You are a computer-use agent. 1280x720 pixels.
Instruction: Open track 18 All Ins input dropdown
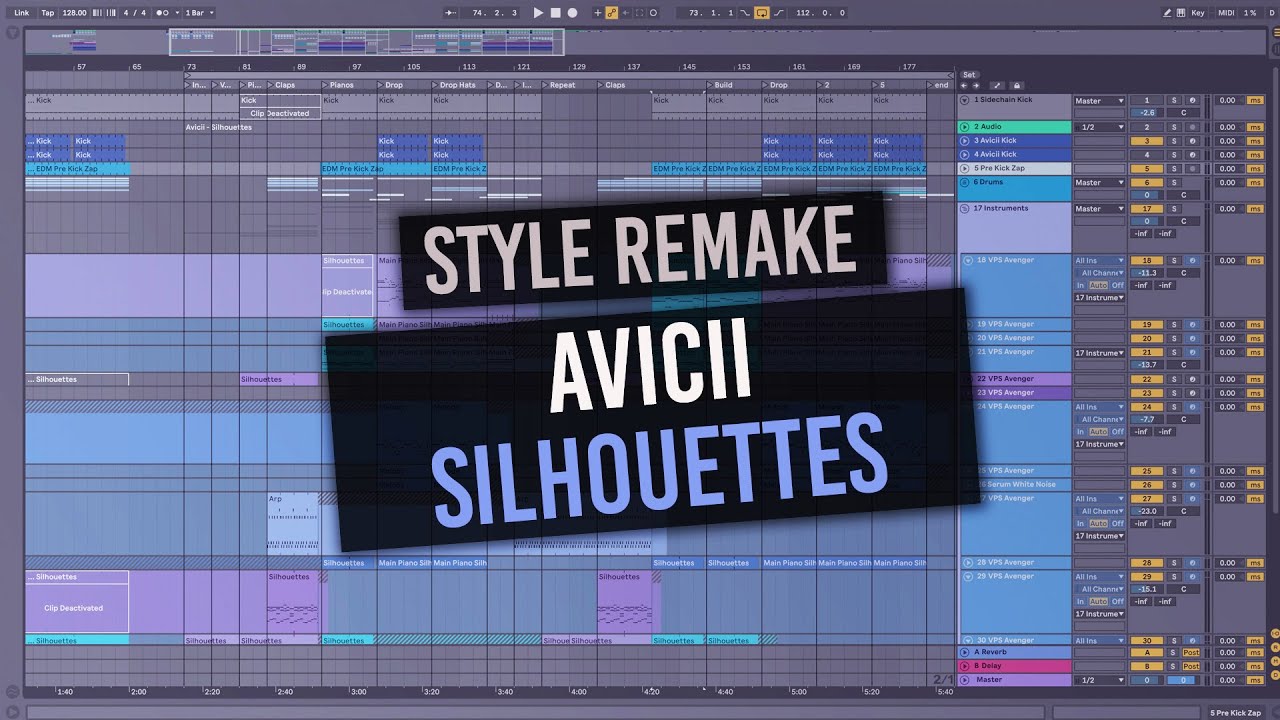(x=1100, y=261)
